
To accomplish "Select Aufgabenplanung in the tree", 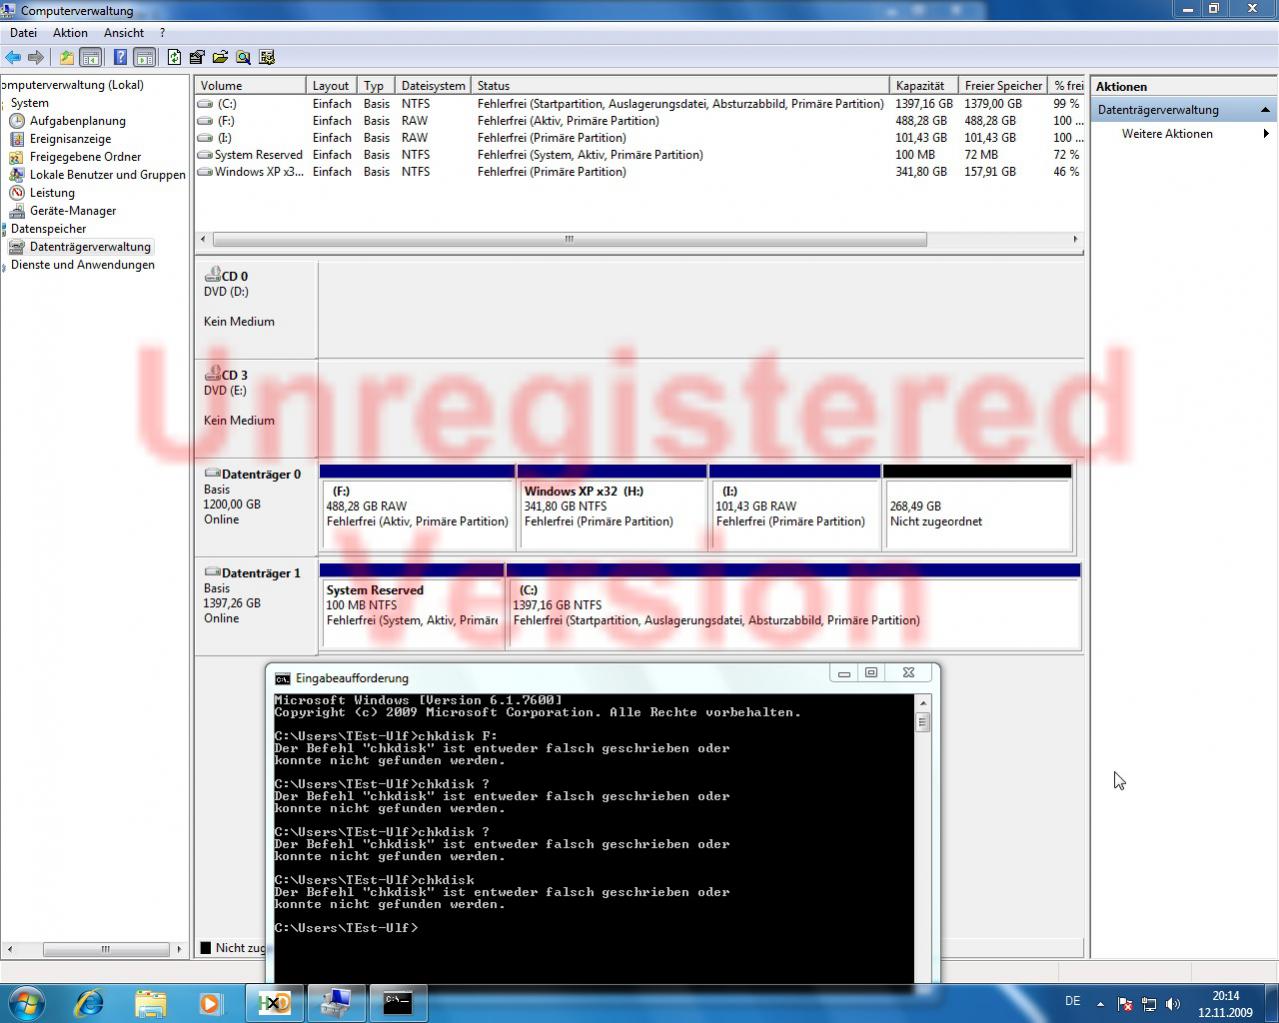I will [x=77, y=121].
